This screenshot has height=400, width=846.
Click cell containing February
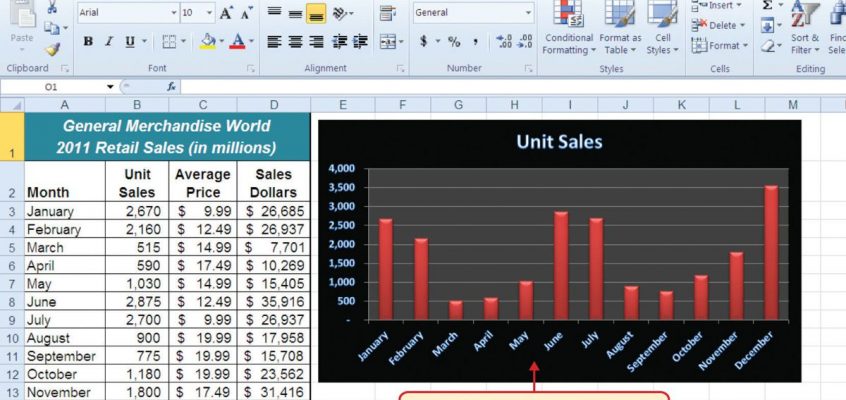(x=65, y=229)
